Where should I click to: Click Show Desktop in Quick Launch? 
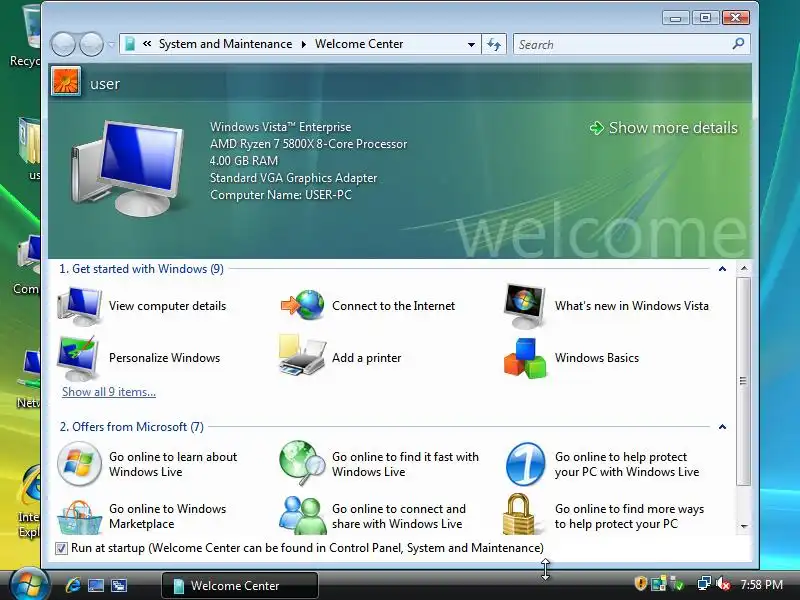coord(96,585)
